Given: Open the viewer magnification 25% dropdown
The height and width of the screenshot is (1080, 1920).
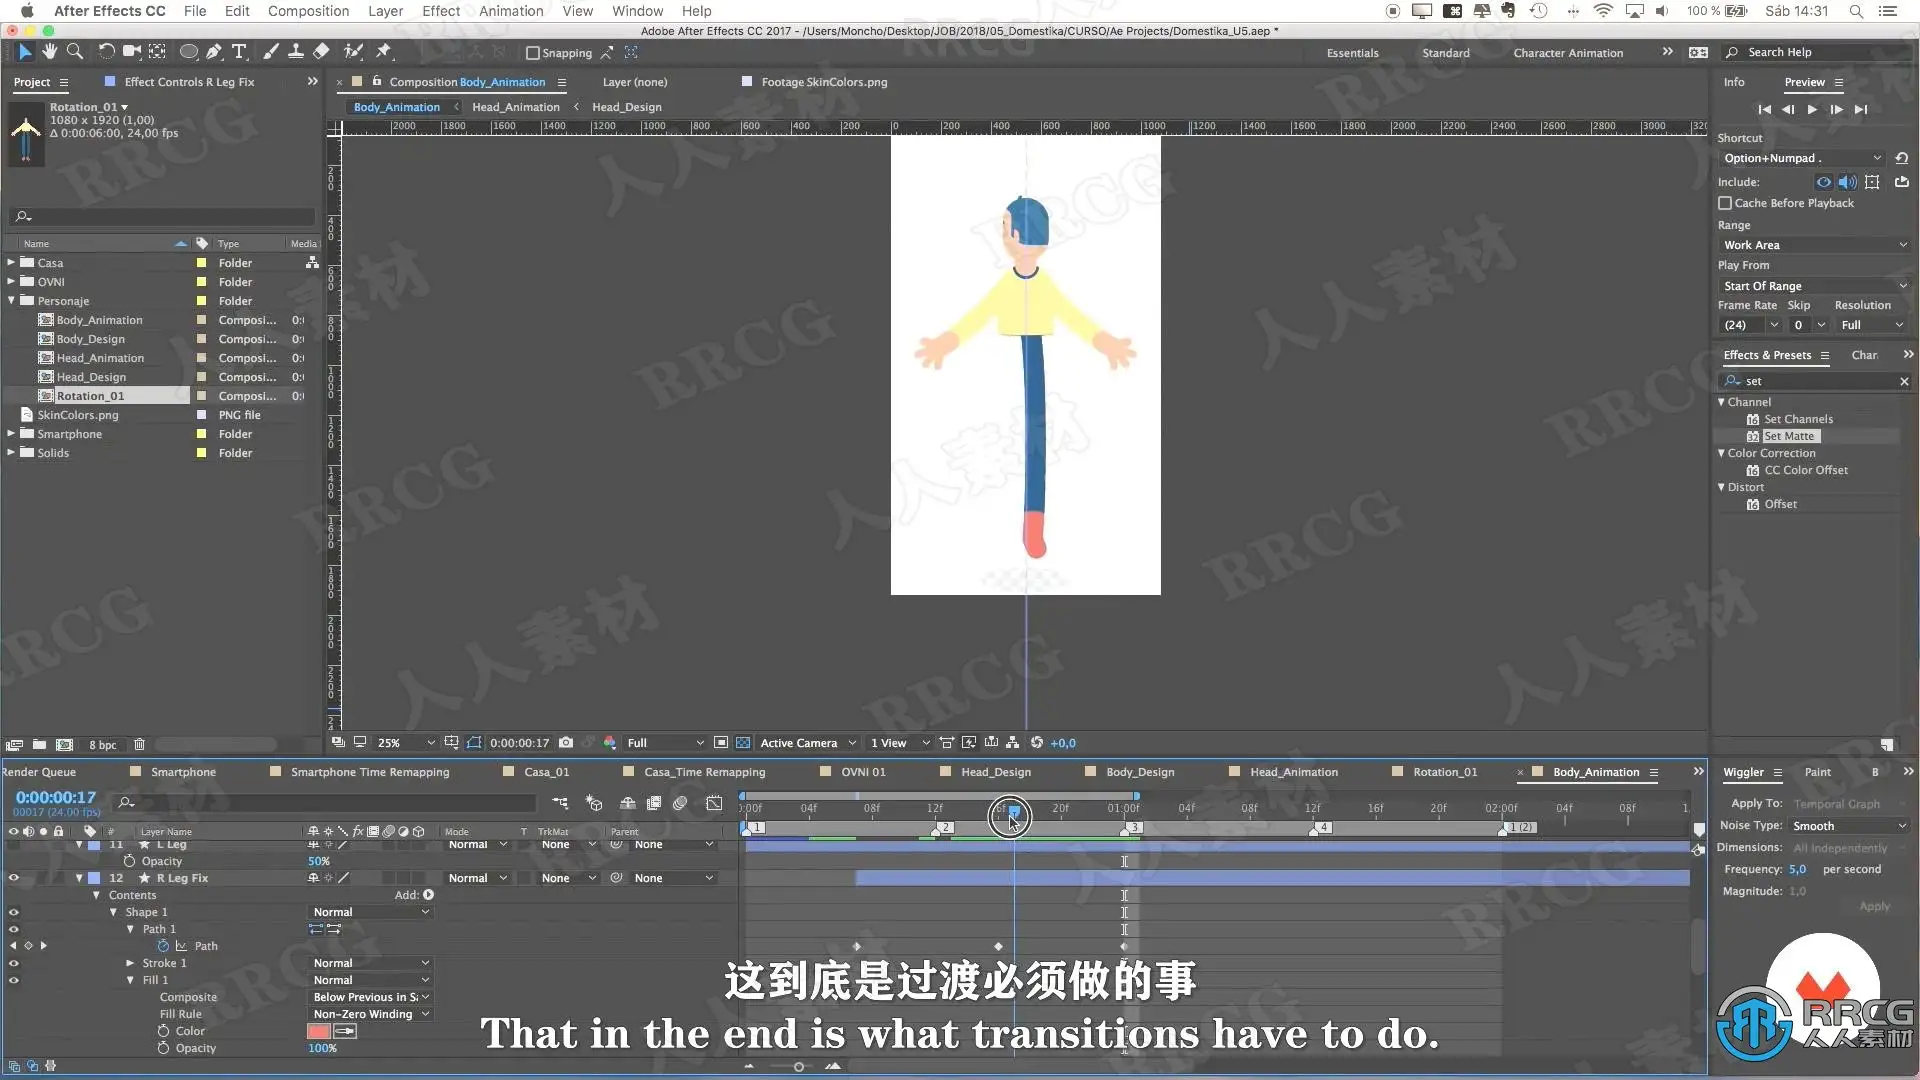Looking at the screenshot, I should 405,743.
